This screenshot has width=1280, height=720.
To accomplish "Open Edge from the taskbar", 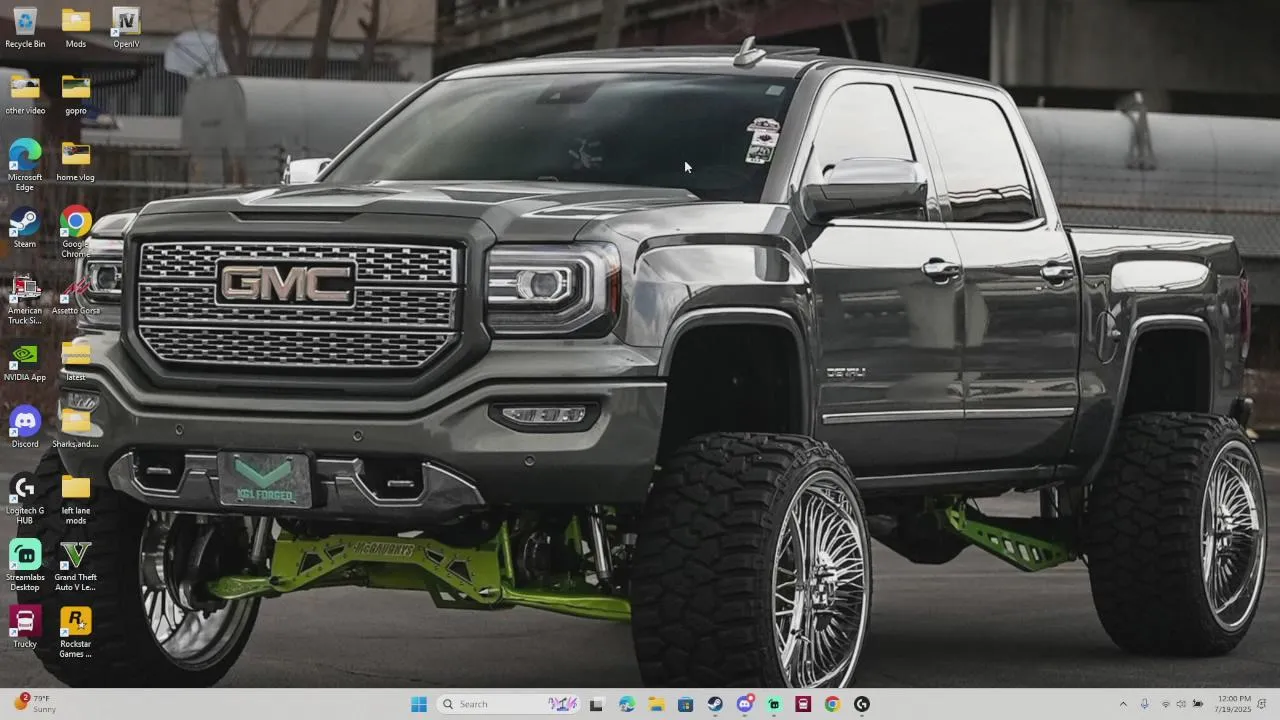I will coord(627,704).
